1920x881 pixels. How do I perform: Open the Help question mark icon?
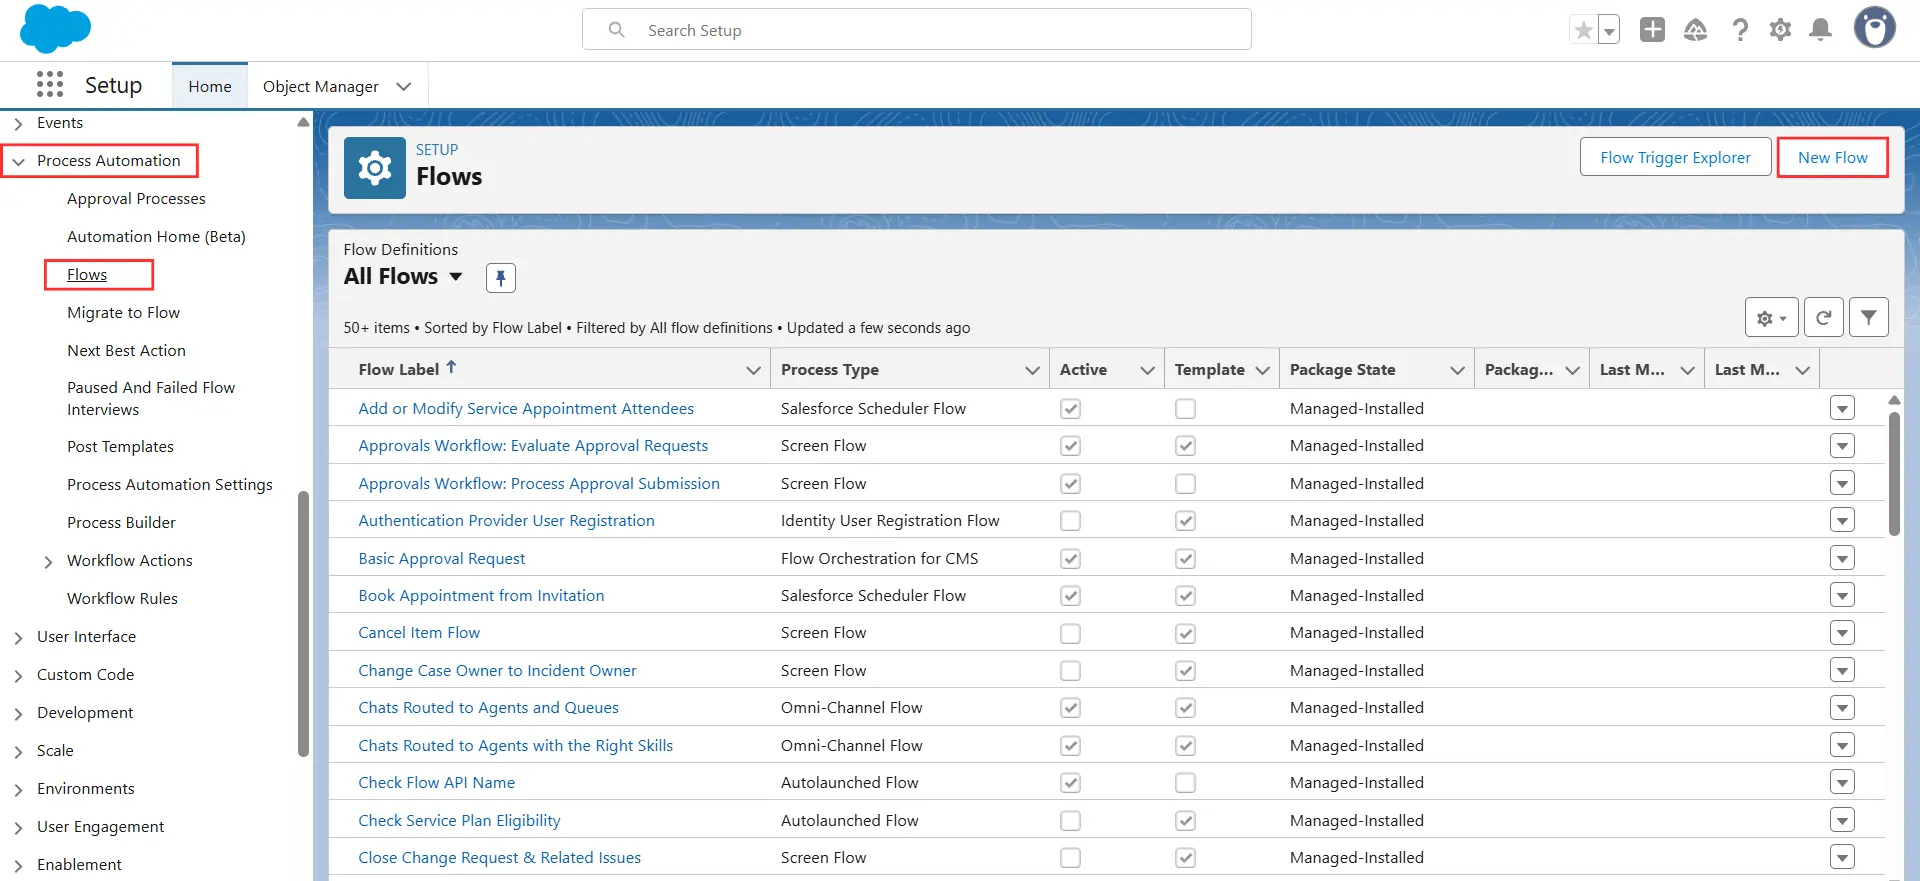point(1740,30)
